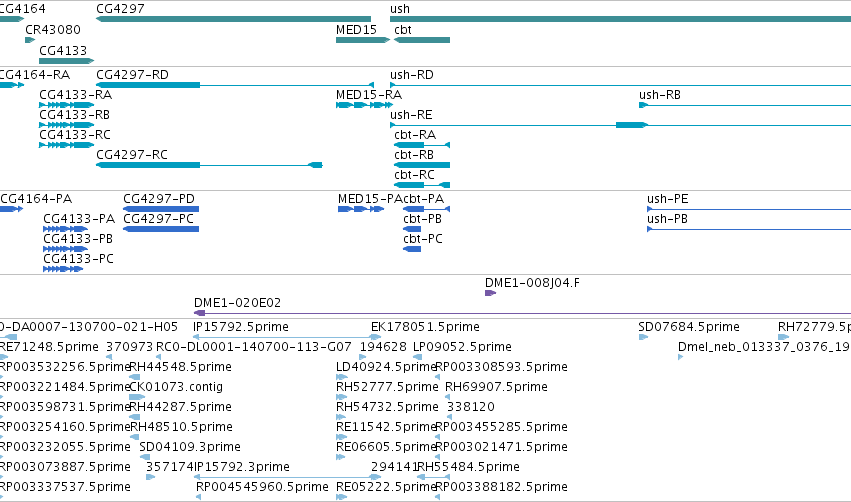This screenshot has height=502, width=851.
Task: Click the CK01073.contig feature label
Action: [x=176, y=387]
